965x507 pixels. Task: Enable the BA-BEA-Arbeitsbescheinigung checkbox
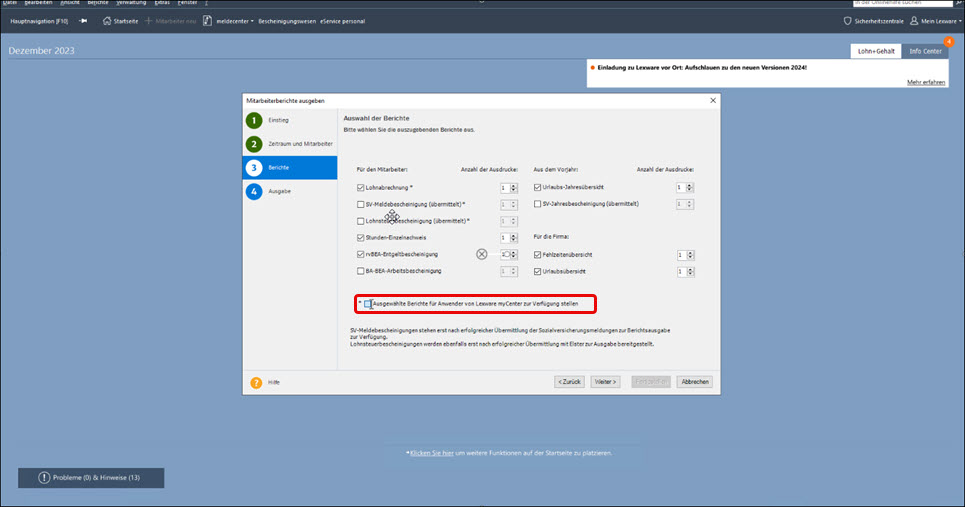tap(361, 271)
